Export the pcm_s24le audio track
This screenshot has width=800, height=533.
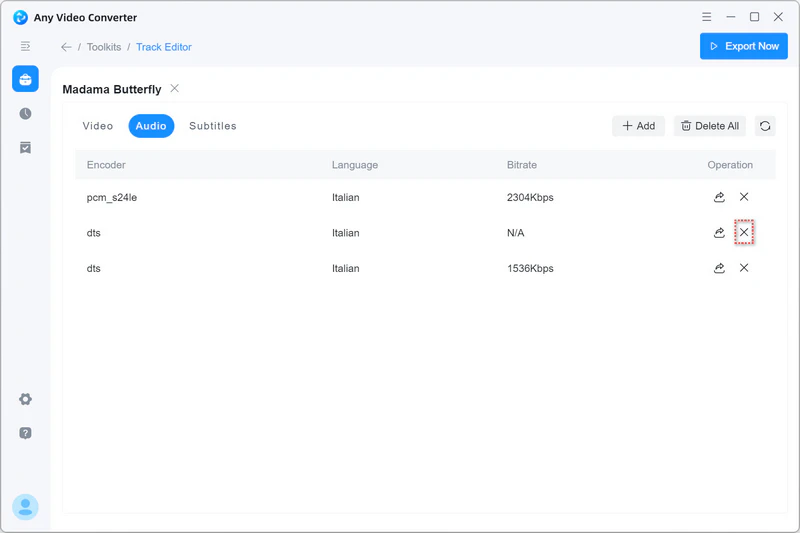[x=719, y=197]
